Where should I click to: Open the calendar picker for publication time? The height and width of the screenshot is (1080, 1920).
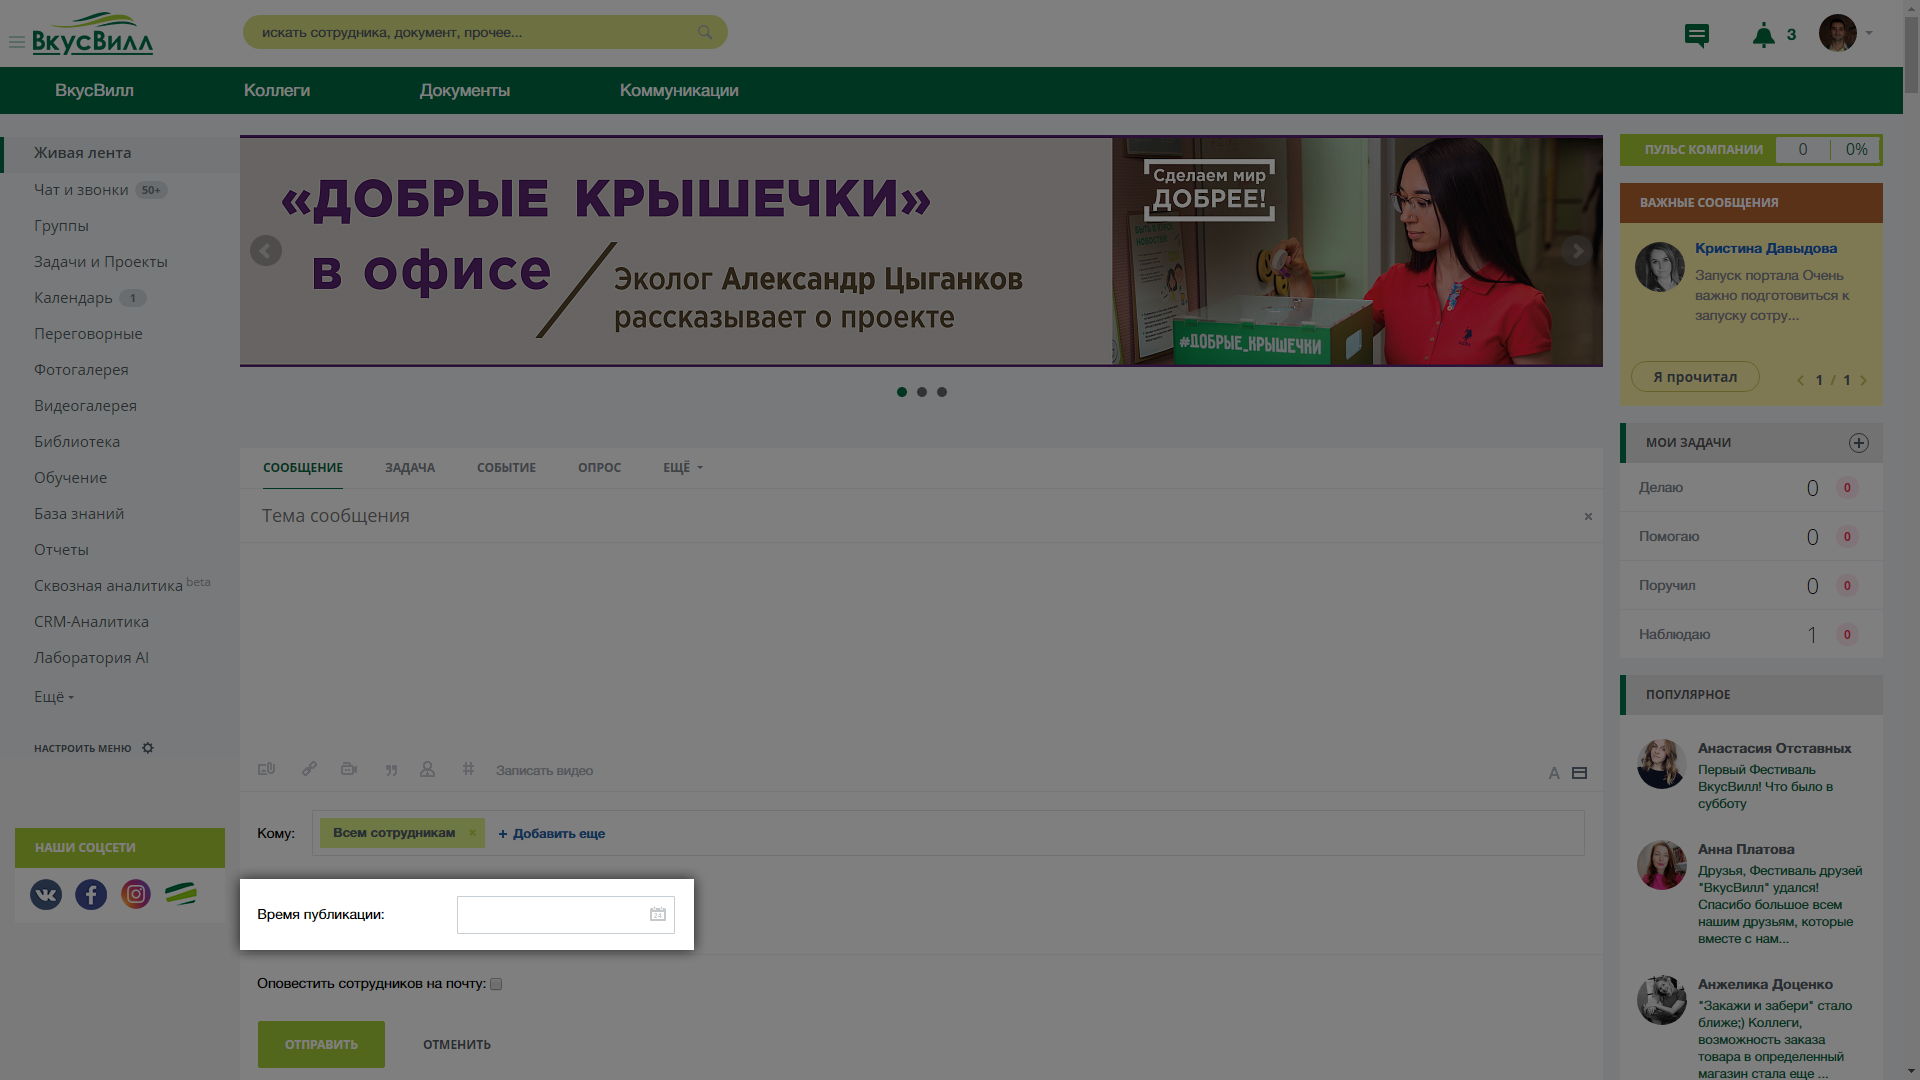coord(658,914)
